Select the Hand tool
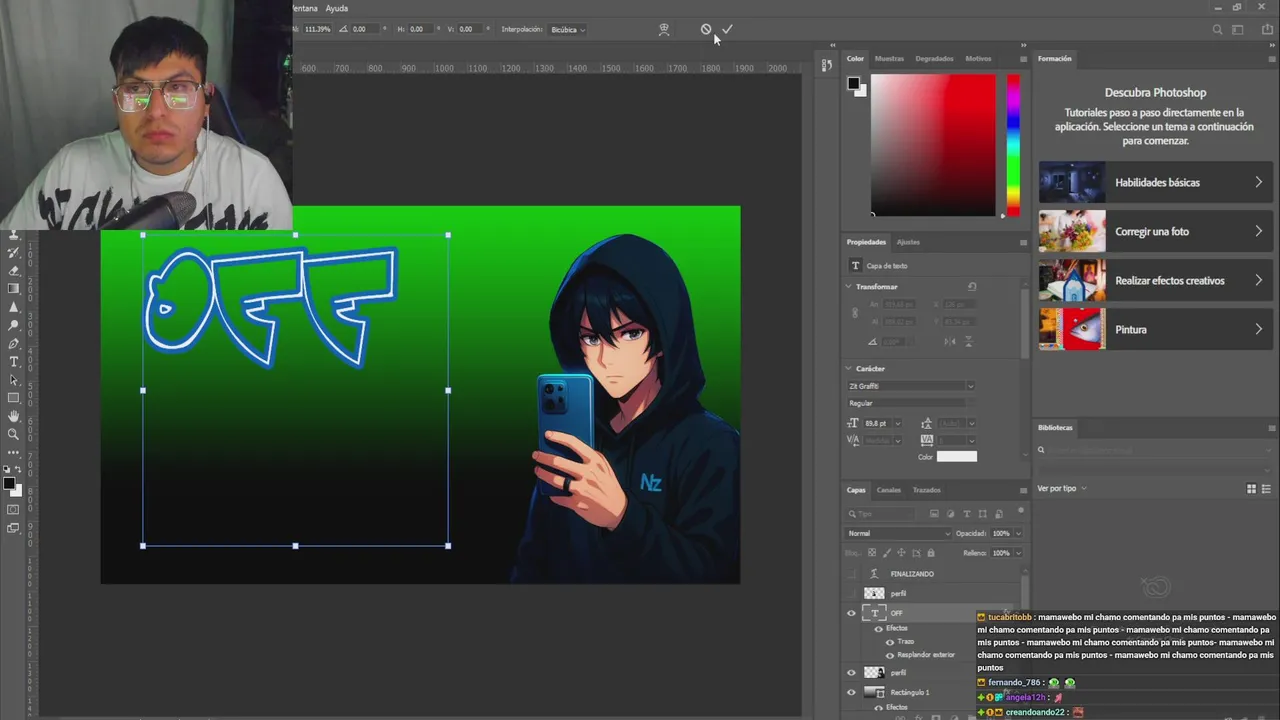The image size is (1280, 720). (x=13, y=416)
